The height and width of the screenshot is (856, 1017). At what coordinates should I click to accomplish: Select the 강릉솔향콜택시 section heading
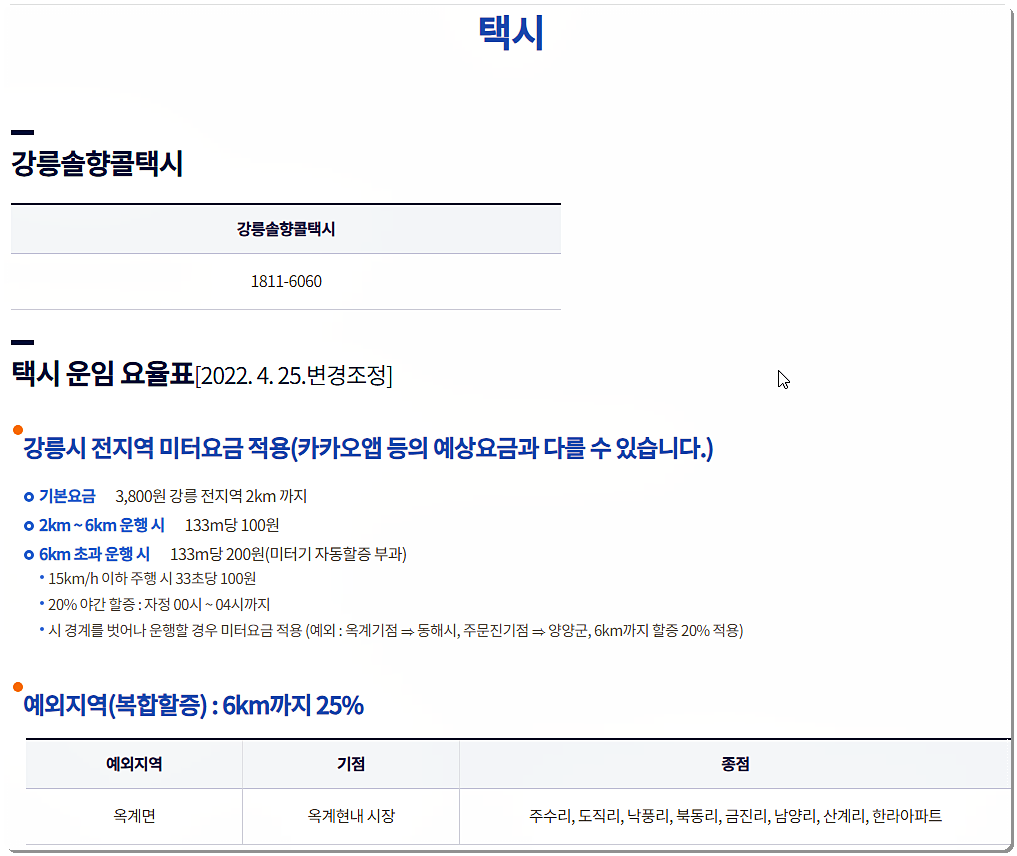pos(97,163)
